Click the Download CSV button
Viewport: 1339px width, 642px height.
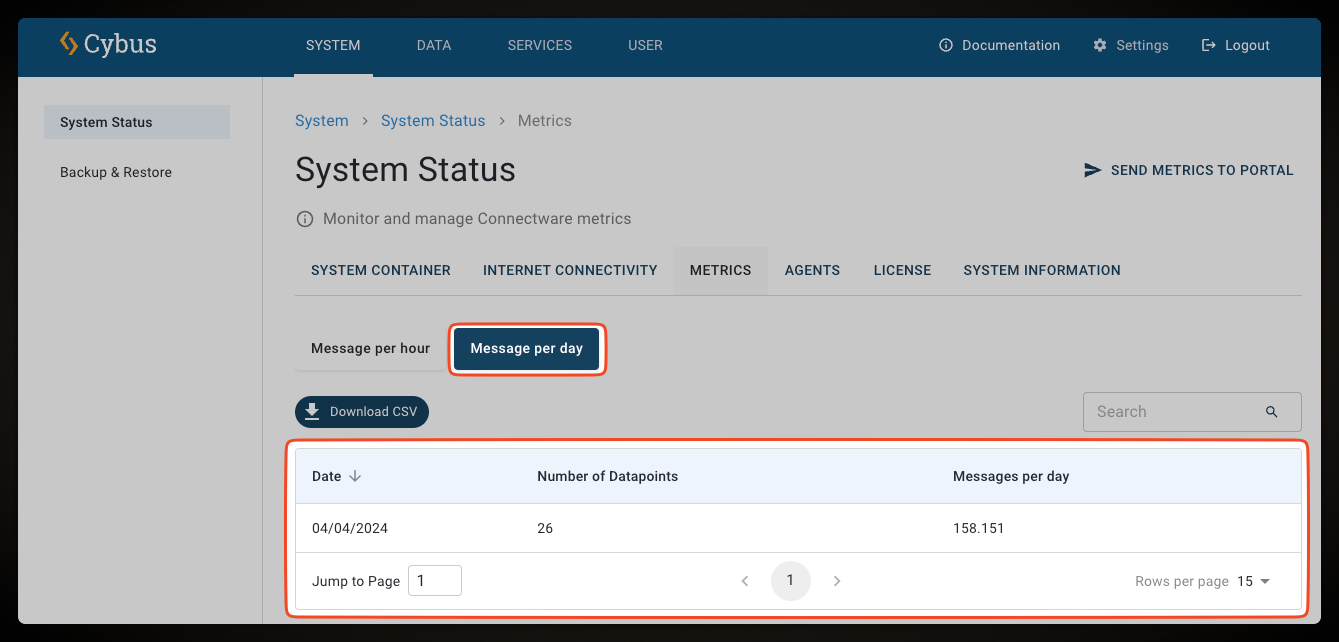(362, 412)
